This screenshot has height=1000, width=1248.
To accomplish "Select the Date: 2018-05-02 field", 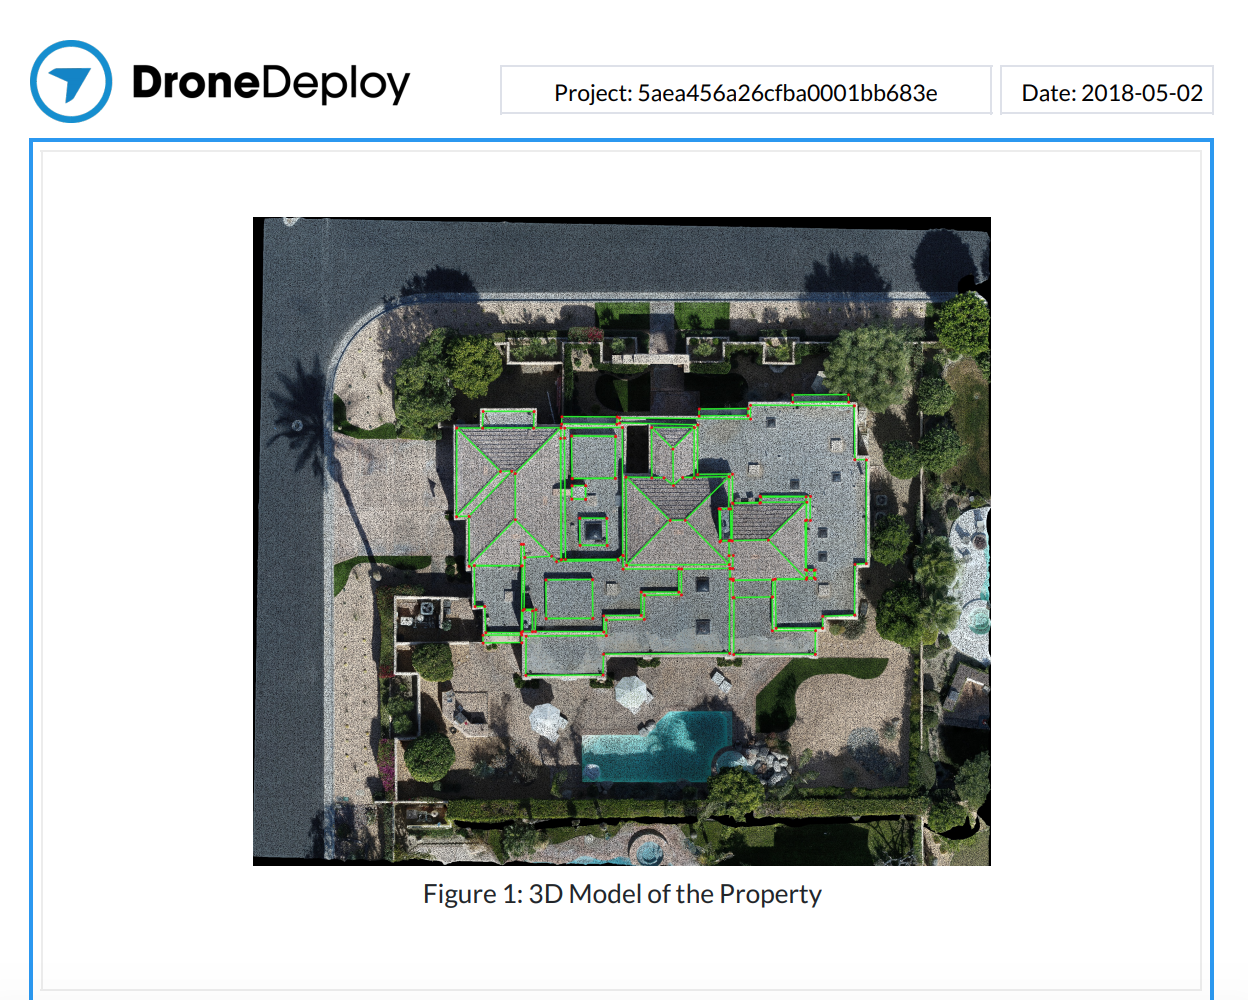I will click(1107, 91).
